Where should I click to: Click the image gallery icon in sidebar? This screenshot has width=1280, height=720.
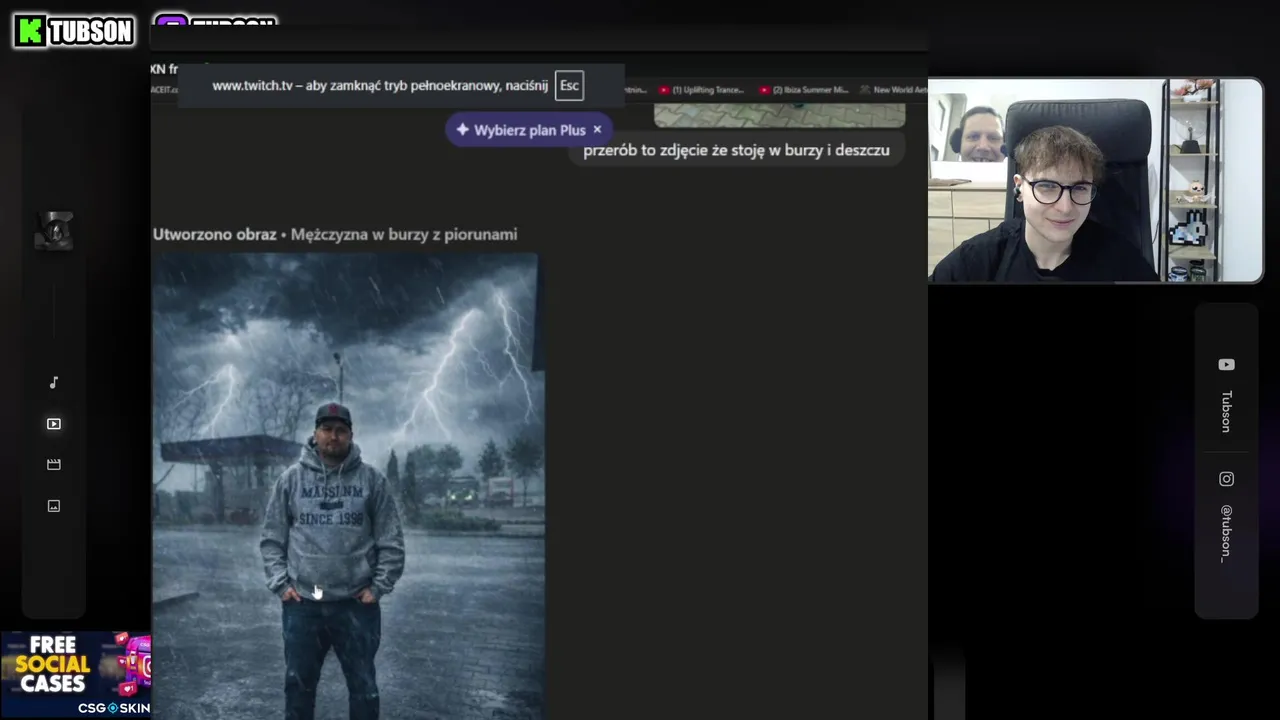pyautogui.click(x=54, y=506)
